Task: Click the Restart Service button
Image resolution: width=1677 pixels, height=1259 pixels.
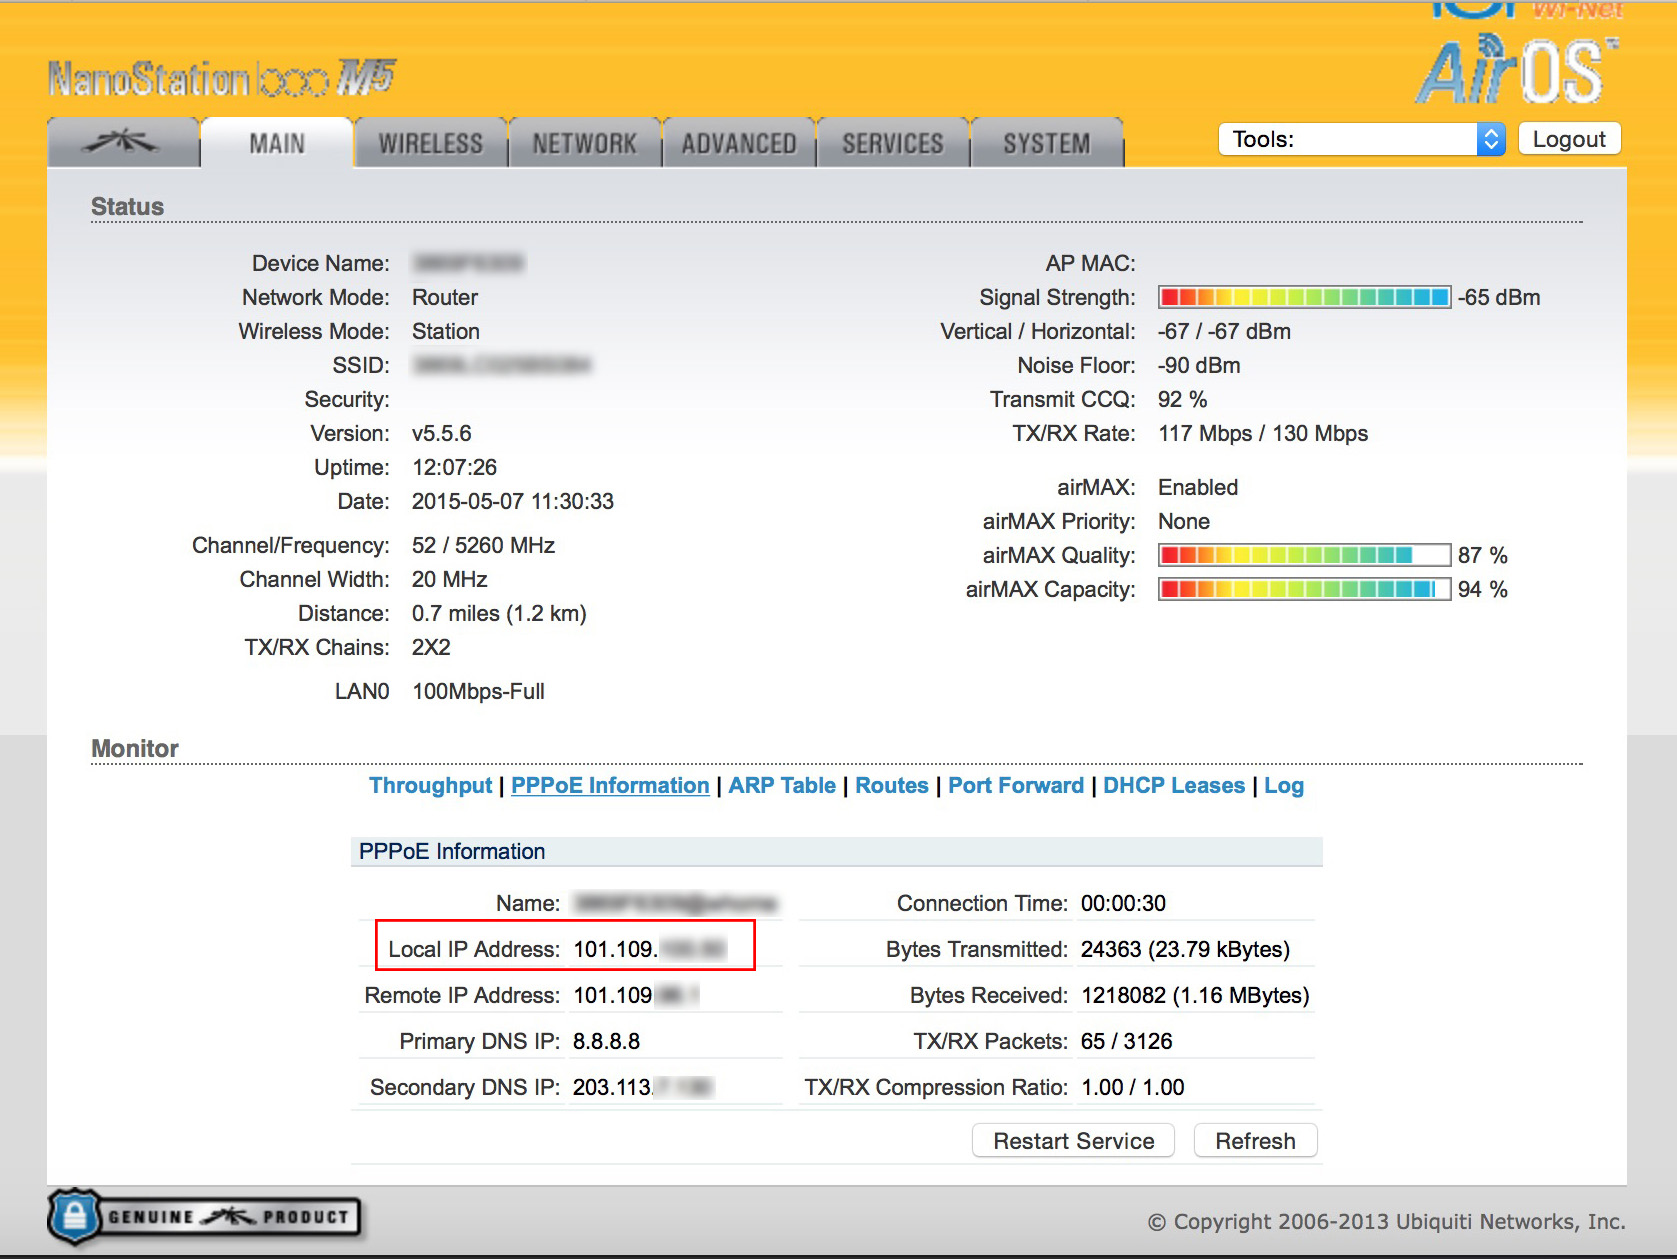Action: tap(1074, 1141)
